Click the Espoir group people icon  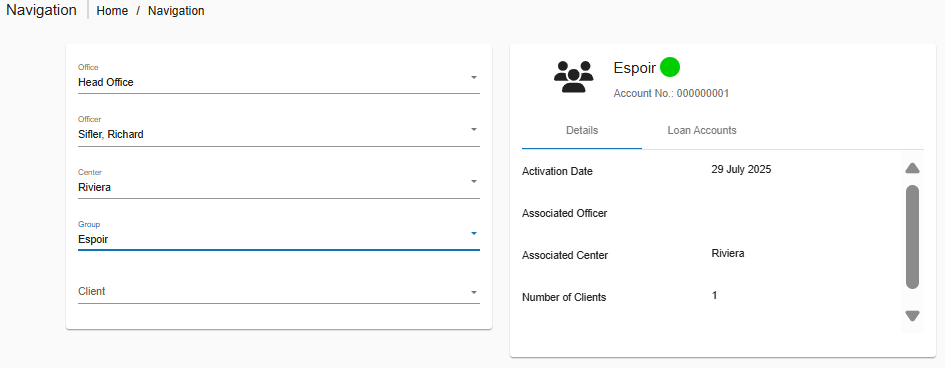[x=573, y=76]
